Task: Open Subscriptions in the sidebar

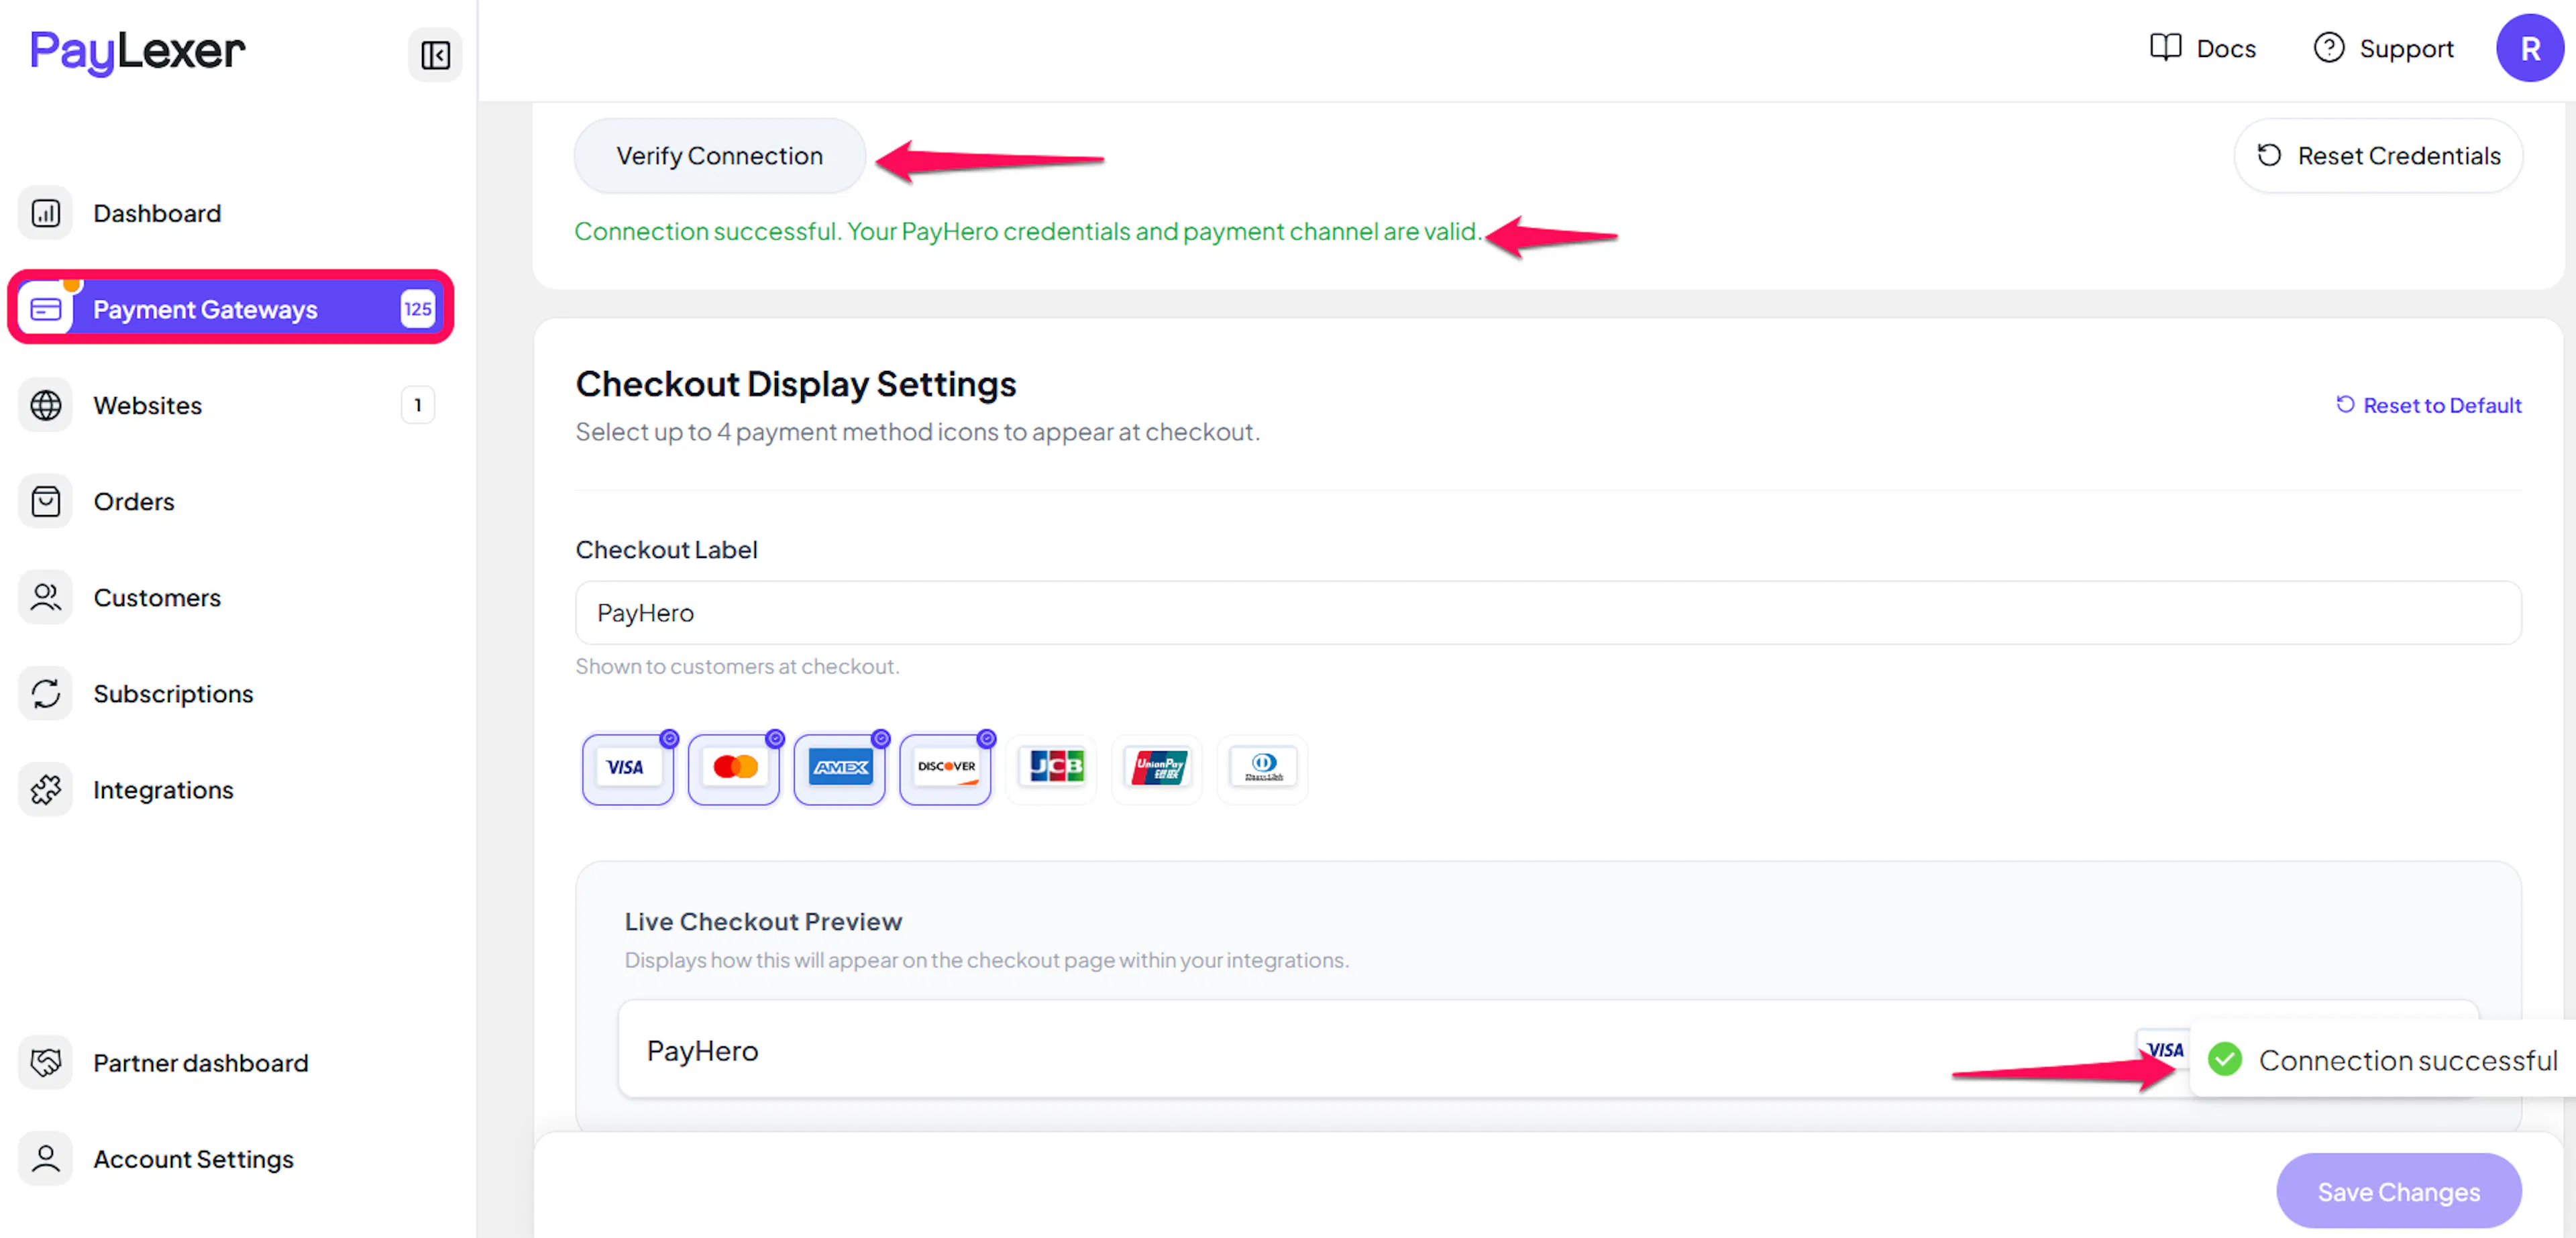Action: click(x=231, y=693)
